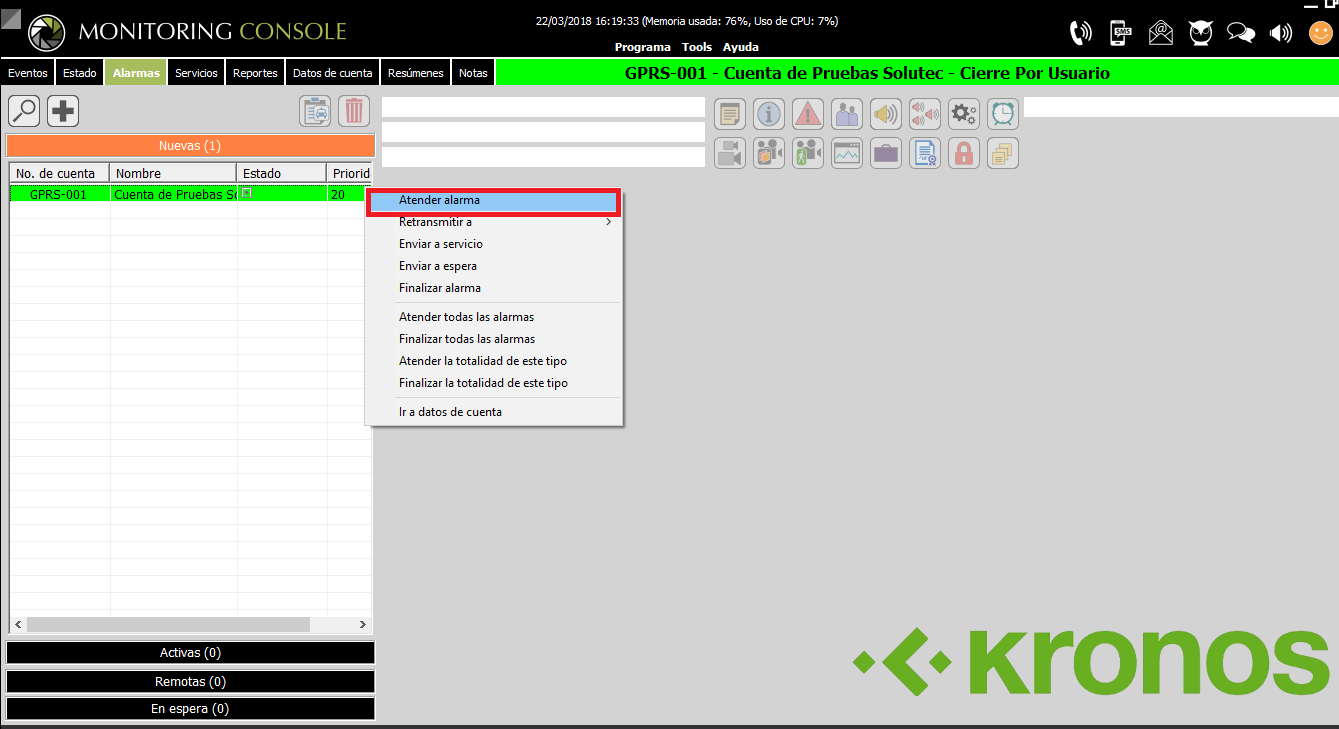Click the red padlock icon
This screenshot has height=729, width=1339.
click(964, 153)
